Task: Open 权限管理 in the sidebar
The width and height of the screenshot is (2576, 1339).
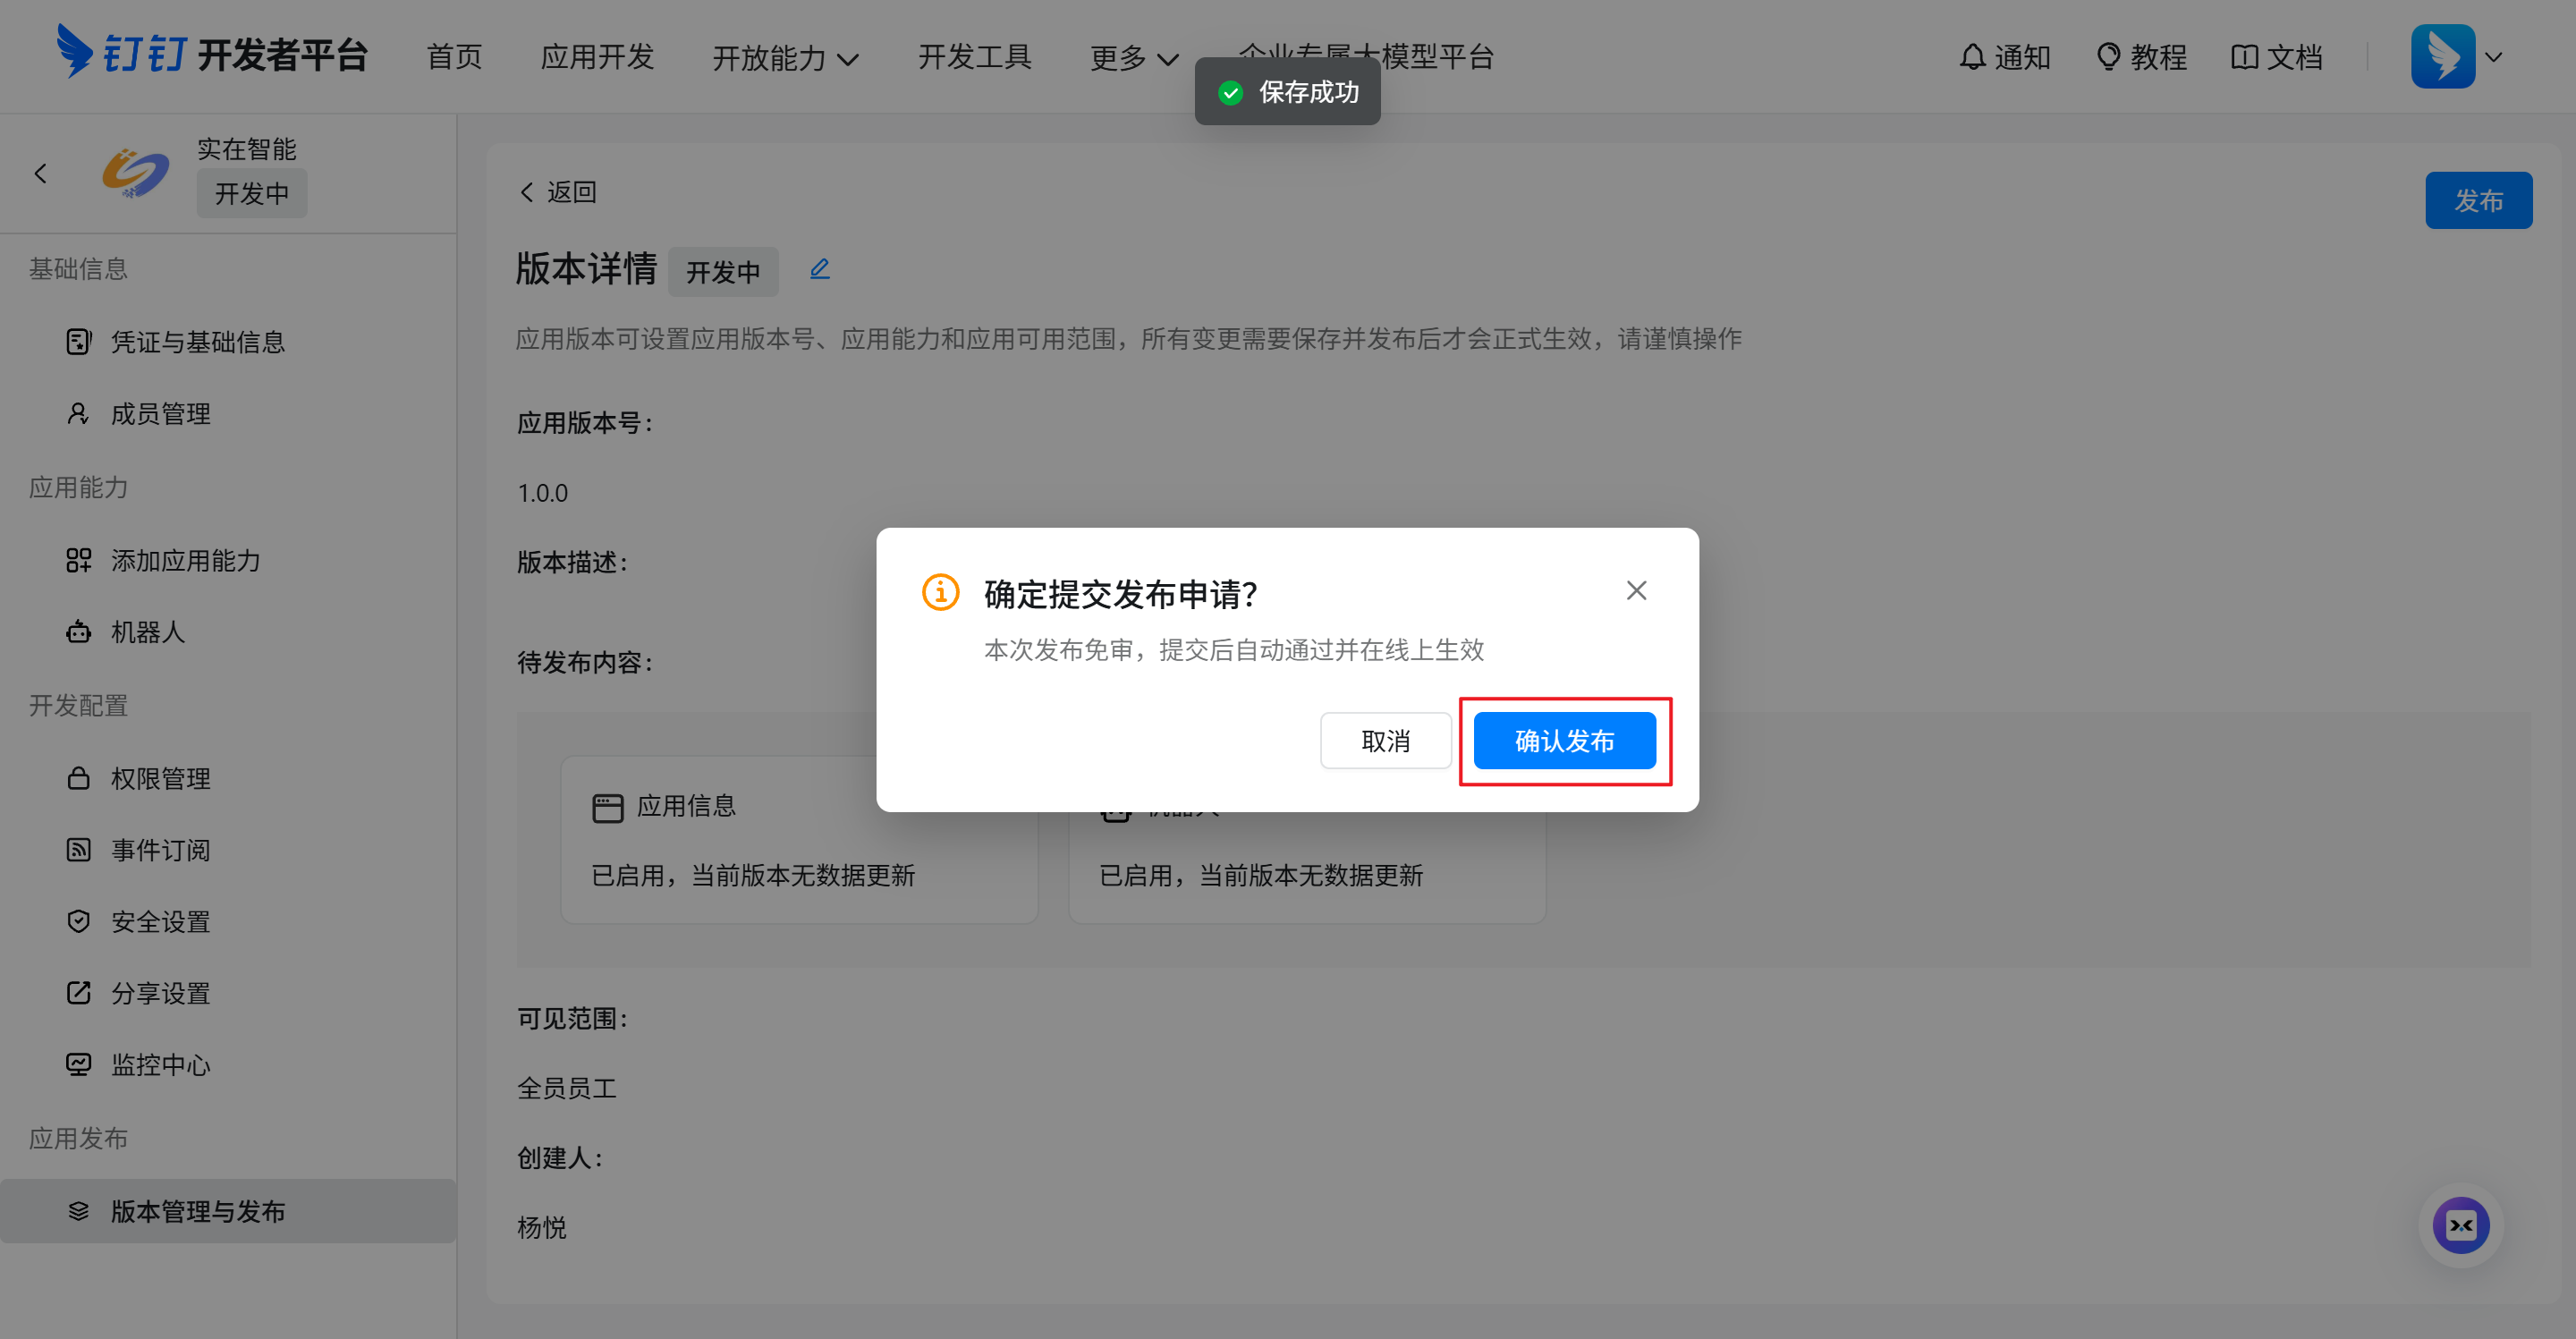Action: [160, 778]
